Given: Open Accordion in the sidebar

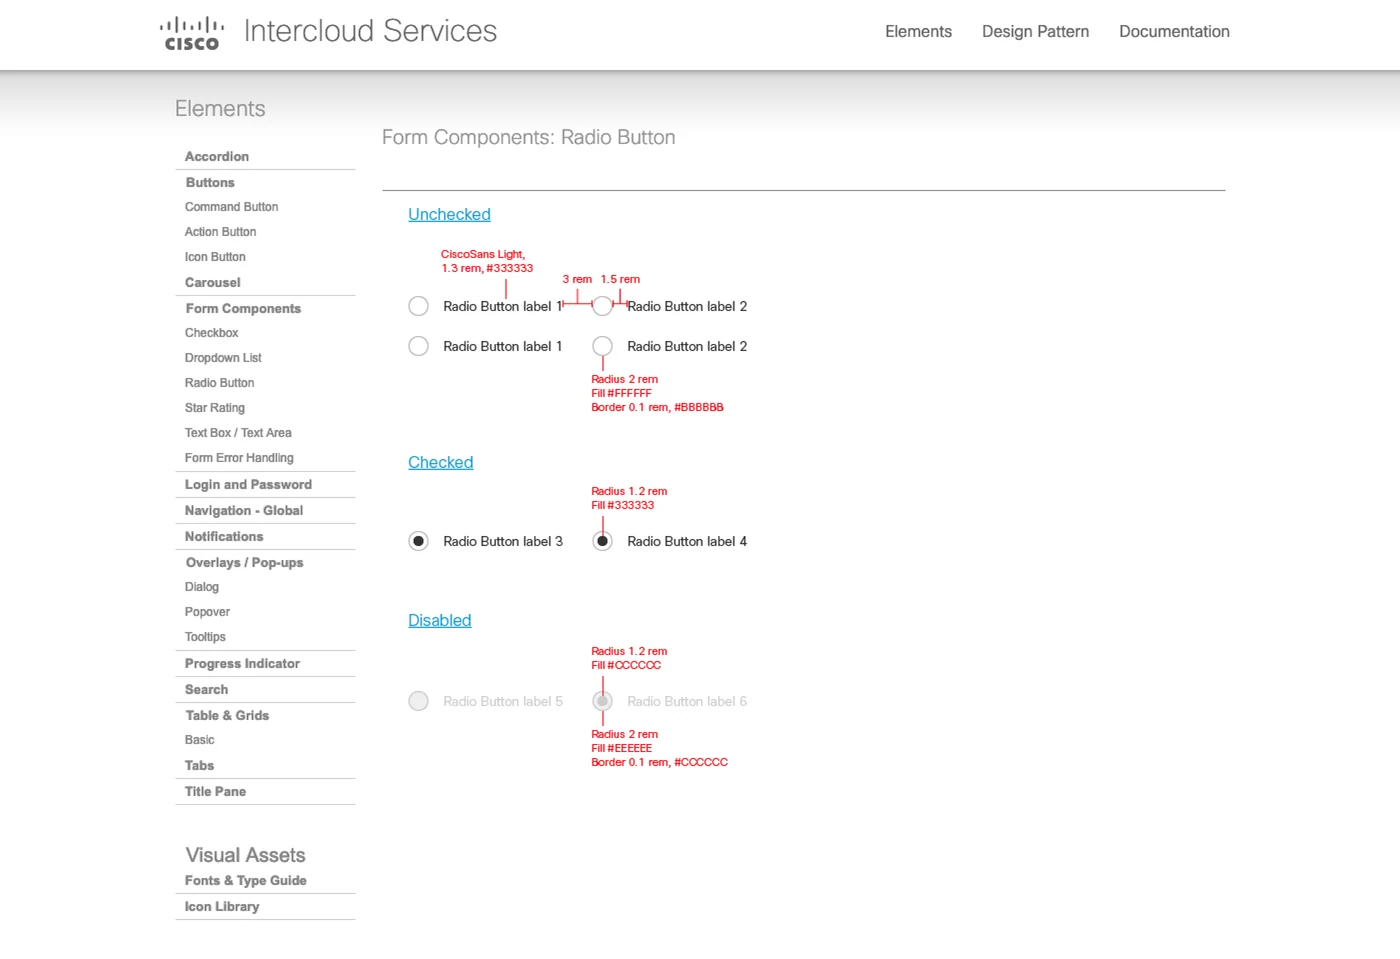Looking at the screenshot, I should [217, 156].
